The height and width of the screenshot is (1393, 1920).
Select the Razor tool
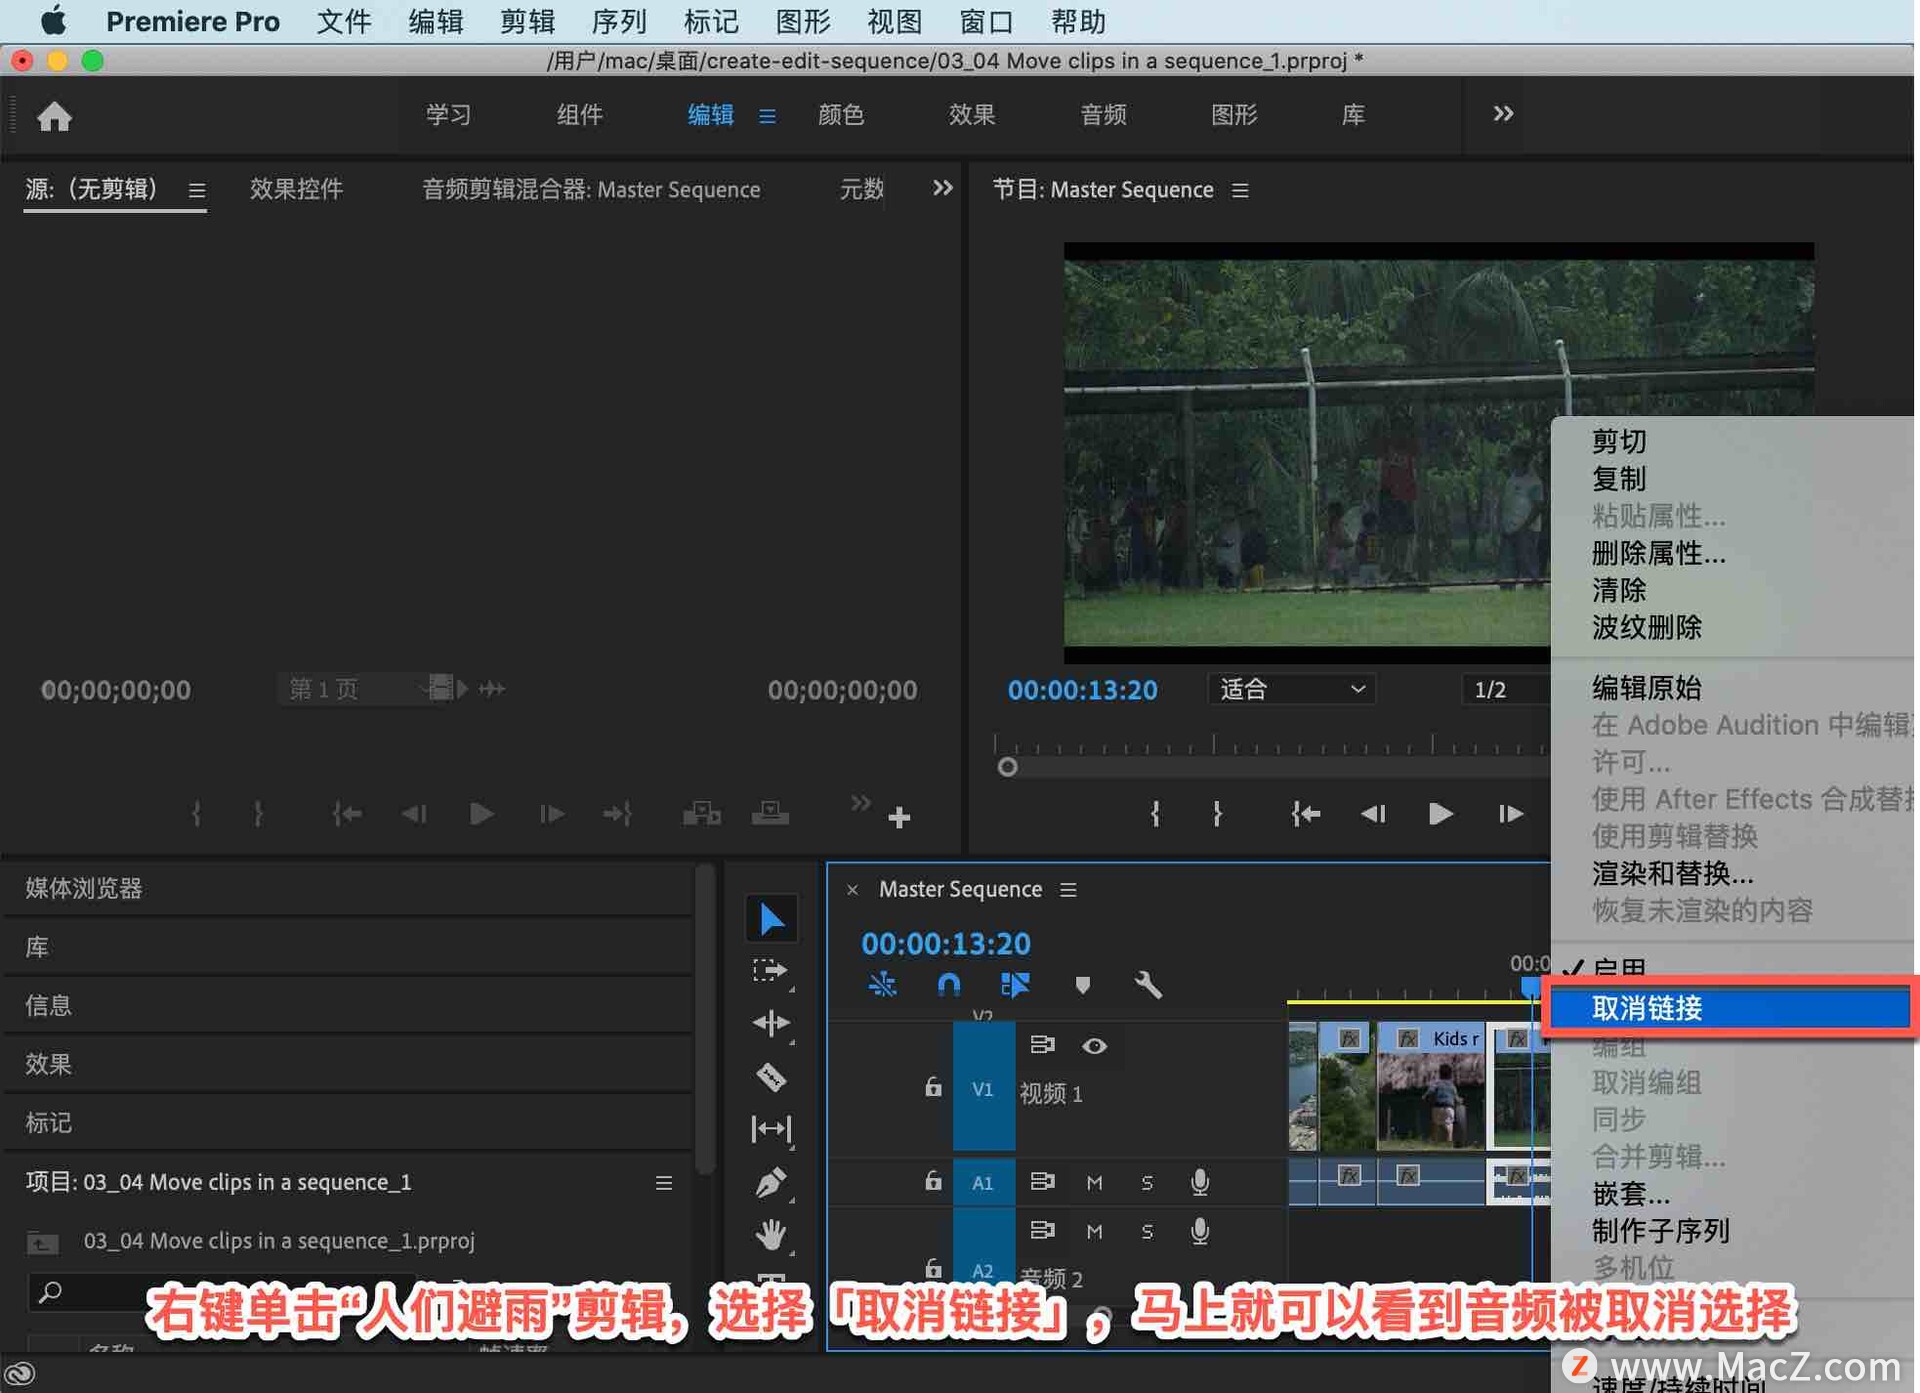click(x=771, y=1077)
